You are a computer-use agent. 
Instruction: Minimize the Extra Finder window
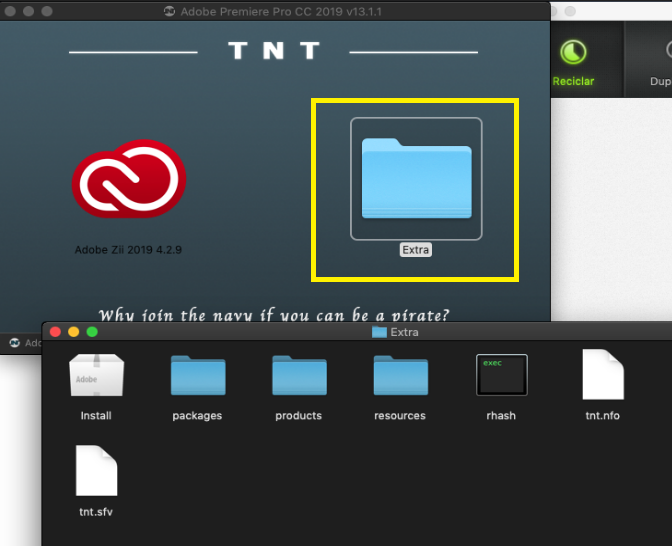(74, 332)
